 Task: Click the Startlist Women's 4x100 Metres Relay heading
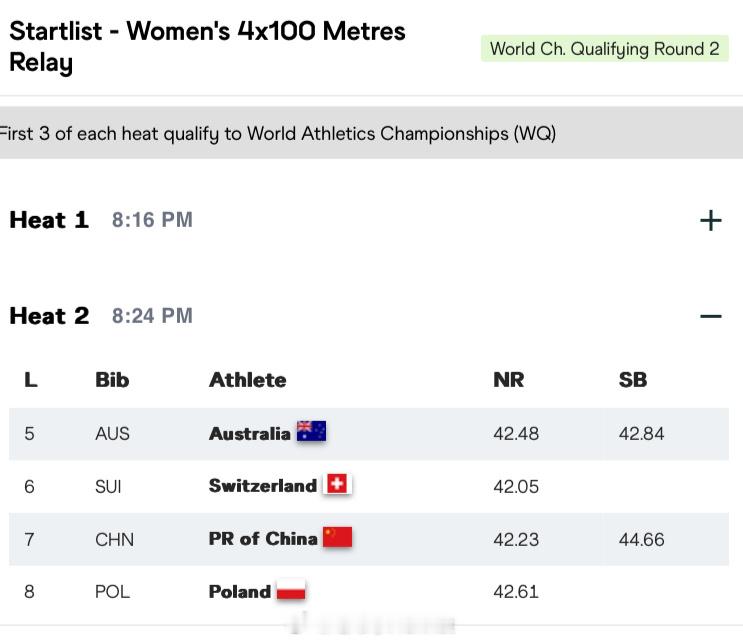[207, 46]
